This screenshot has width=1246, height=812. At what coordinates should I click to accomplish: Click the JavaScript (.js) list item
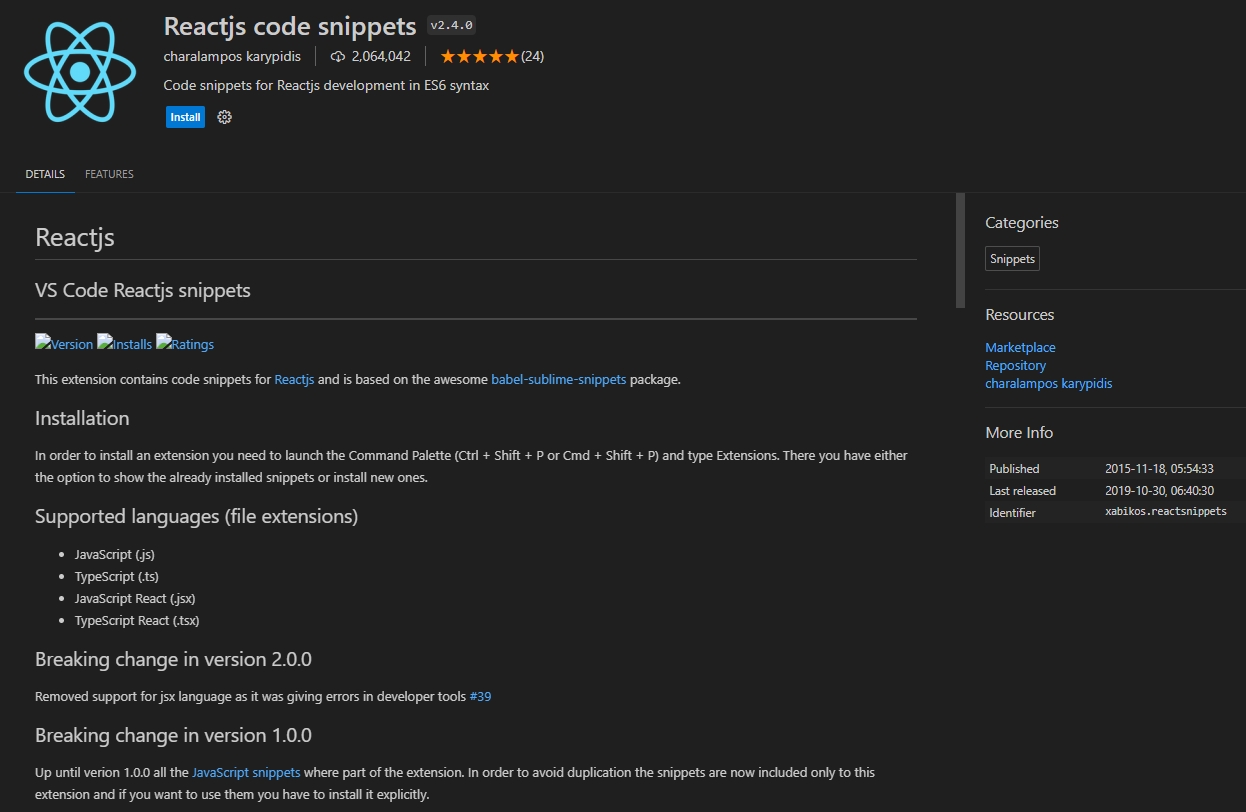(115, 554)
